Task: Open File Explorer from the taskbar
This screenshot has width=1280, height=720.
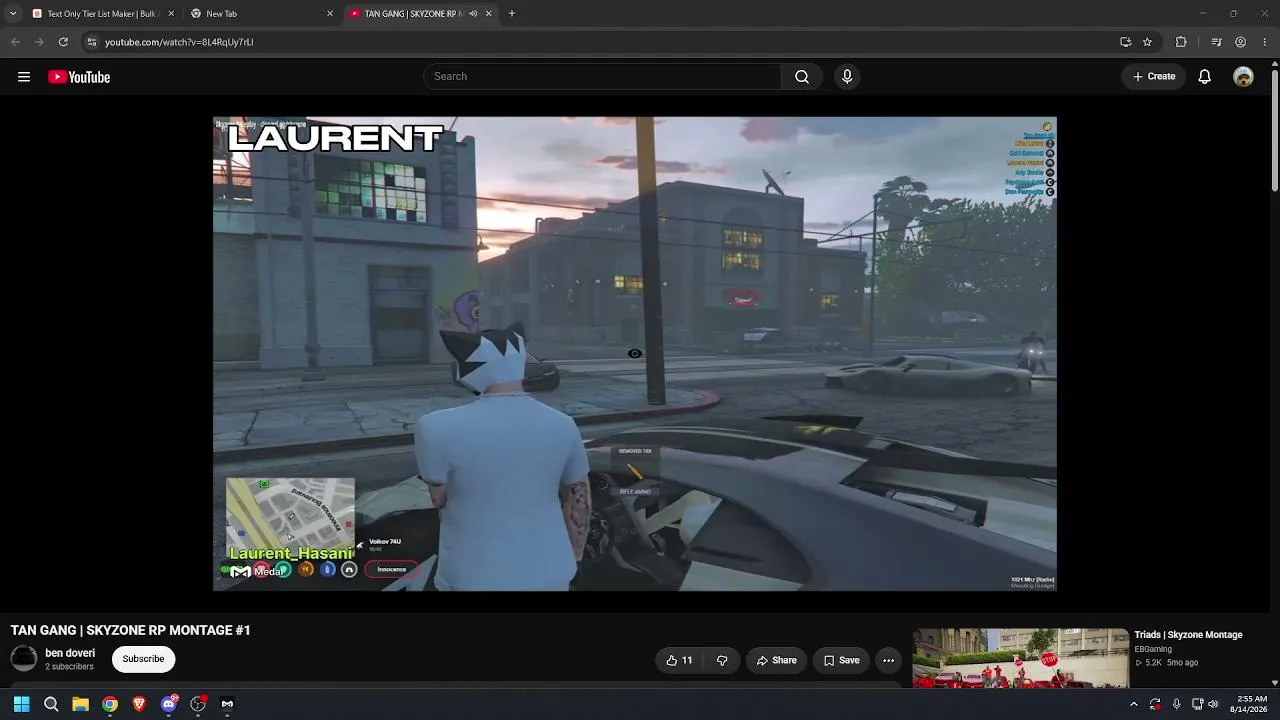Action: click(x=80, y=704)
